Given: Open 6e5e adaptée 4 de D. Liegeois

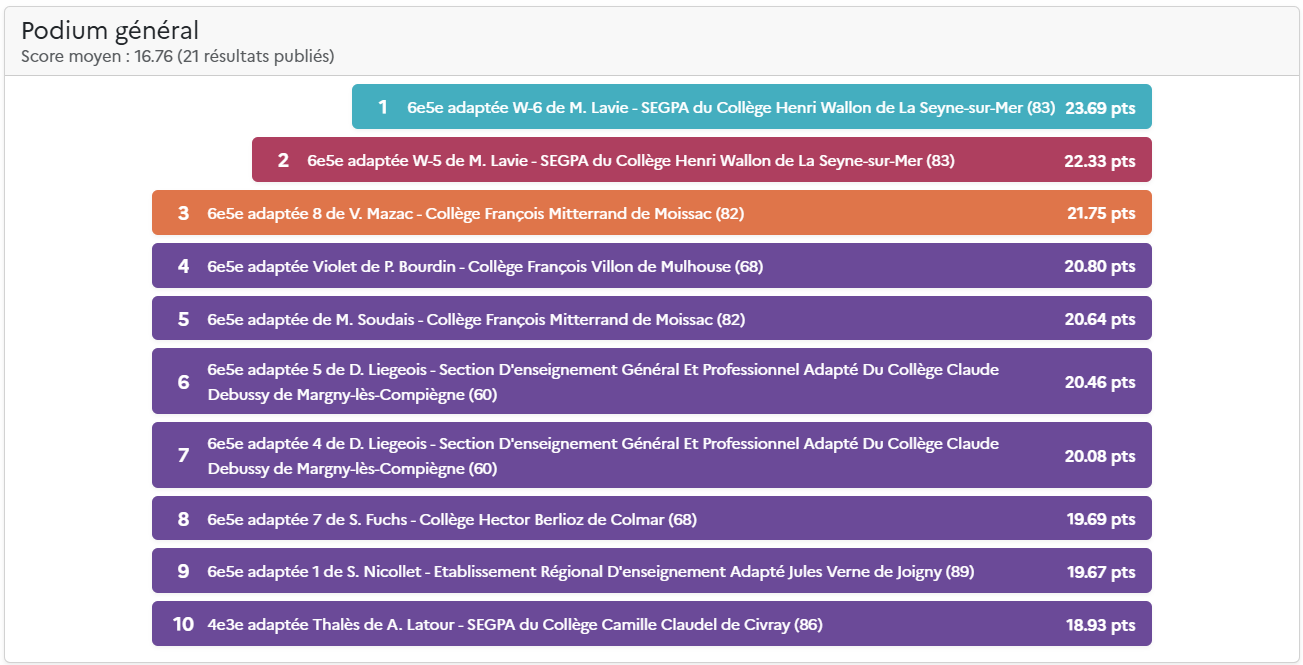Looking at the screenshot, I should pos(602,455).
